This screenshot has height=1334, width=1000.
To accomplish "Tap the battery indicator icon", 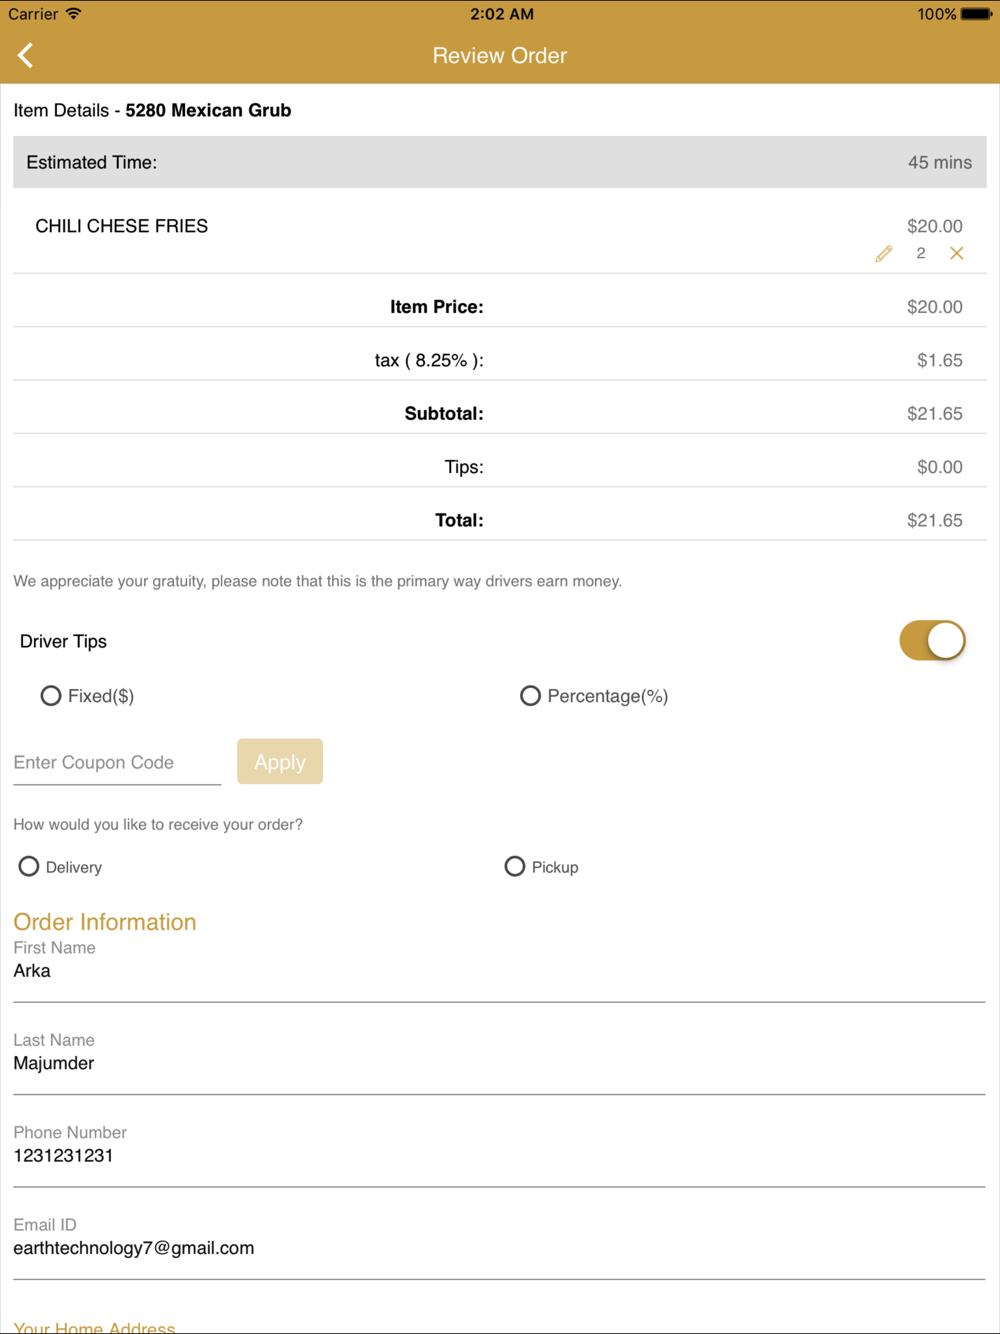I will pos(976,14).
